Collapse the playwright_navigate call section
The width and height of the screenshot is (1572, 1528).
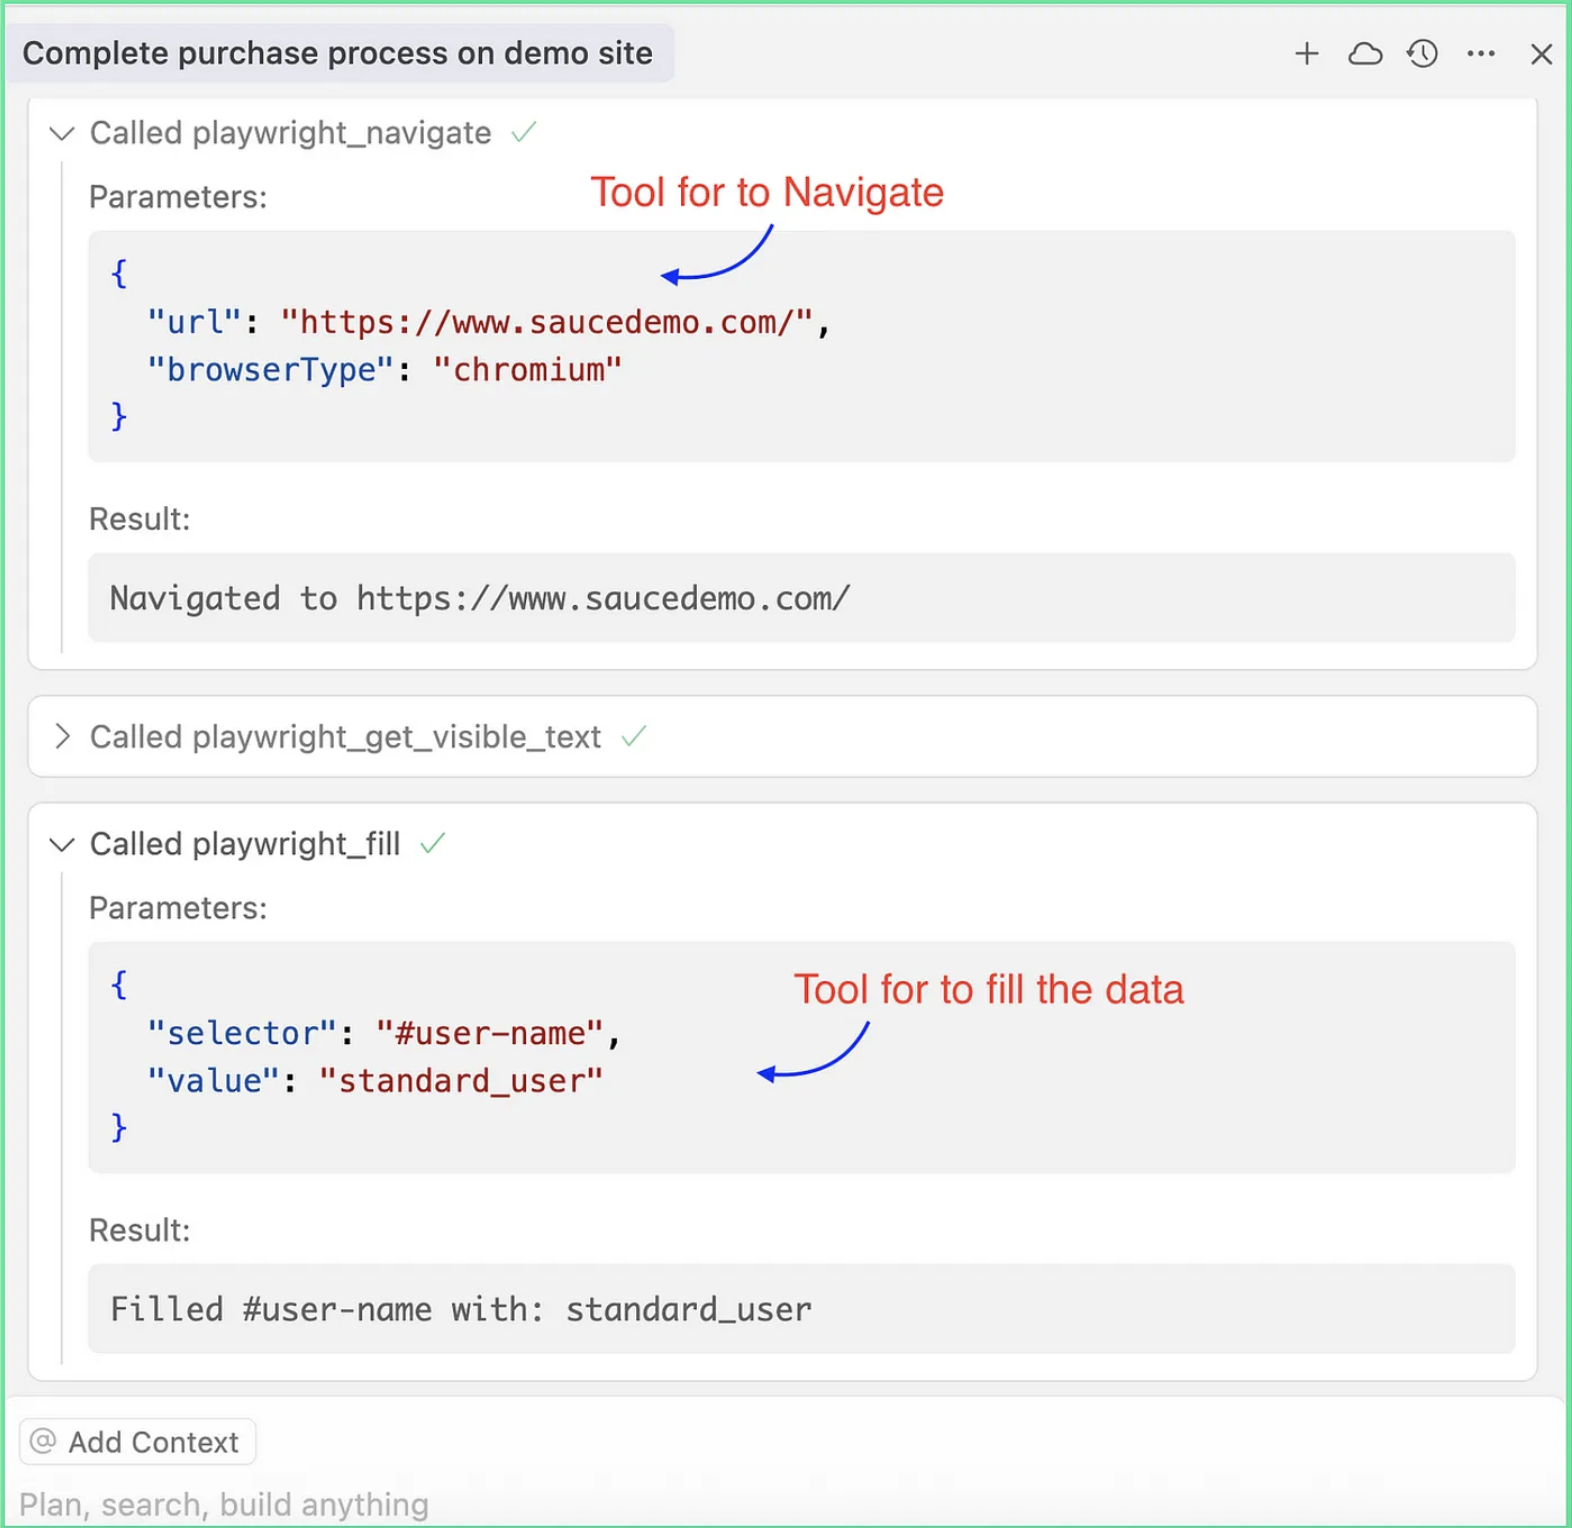pos(62,133)
